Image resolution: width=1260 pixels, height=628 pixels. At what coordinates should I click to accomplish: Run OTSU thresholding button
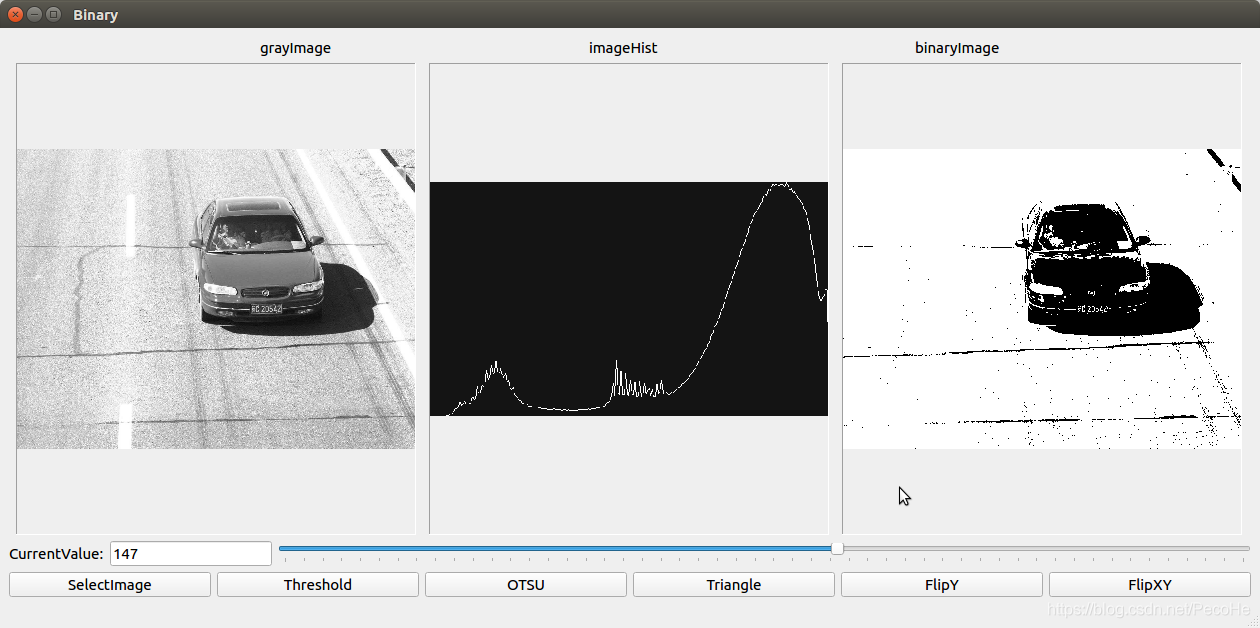[x=526, y=585]
